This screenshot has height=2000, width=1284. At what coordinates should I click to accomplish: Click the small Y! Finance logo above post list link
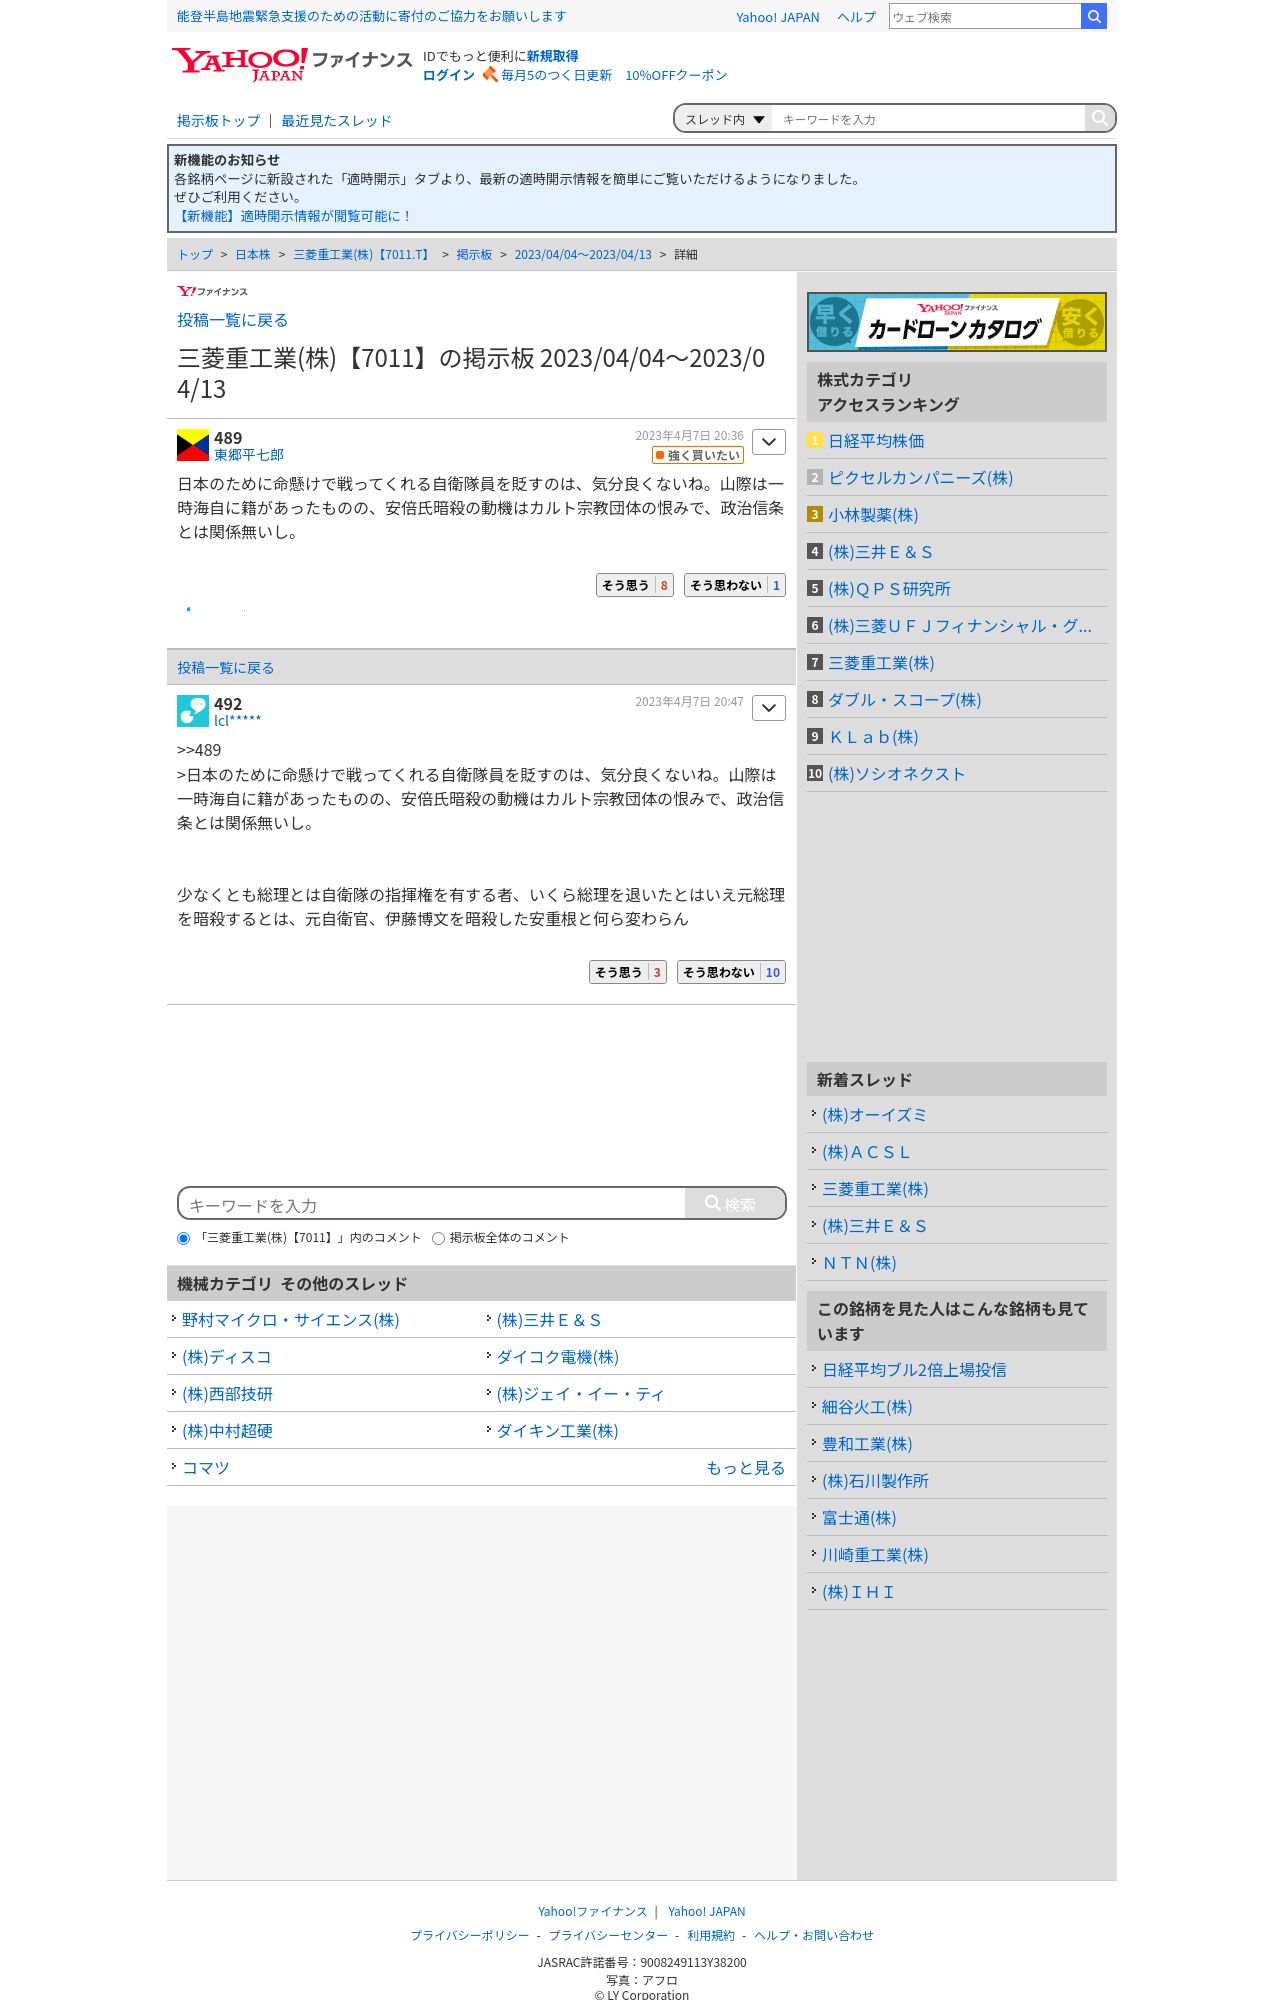(212, 291)
